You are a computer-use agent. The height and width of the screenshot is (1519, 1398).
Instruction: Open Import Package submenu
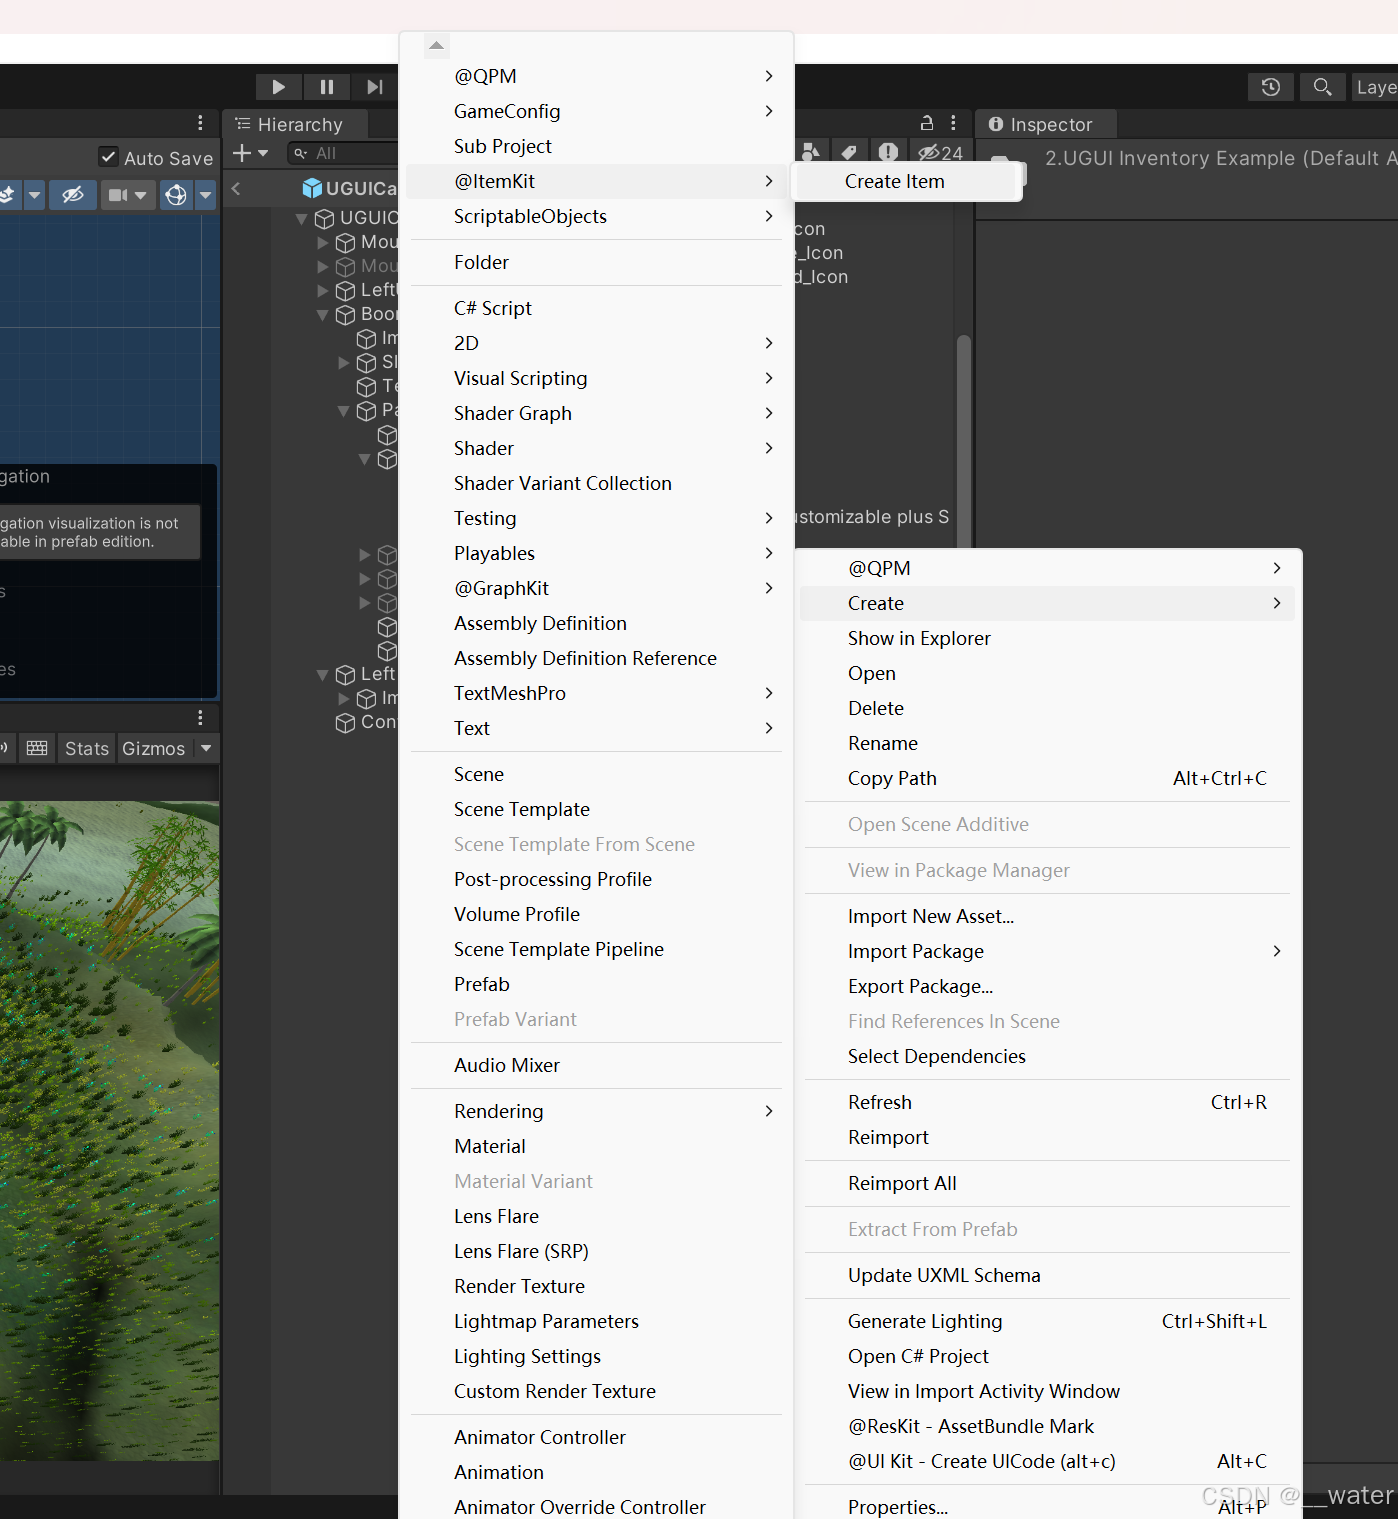click(1048, 951)
